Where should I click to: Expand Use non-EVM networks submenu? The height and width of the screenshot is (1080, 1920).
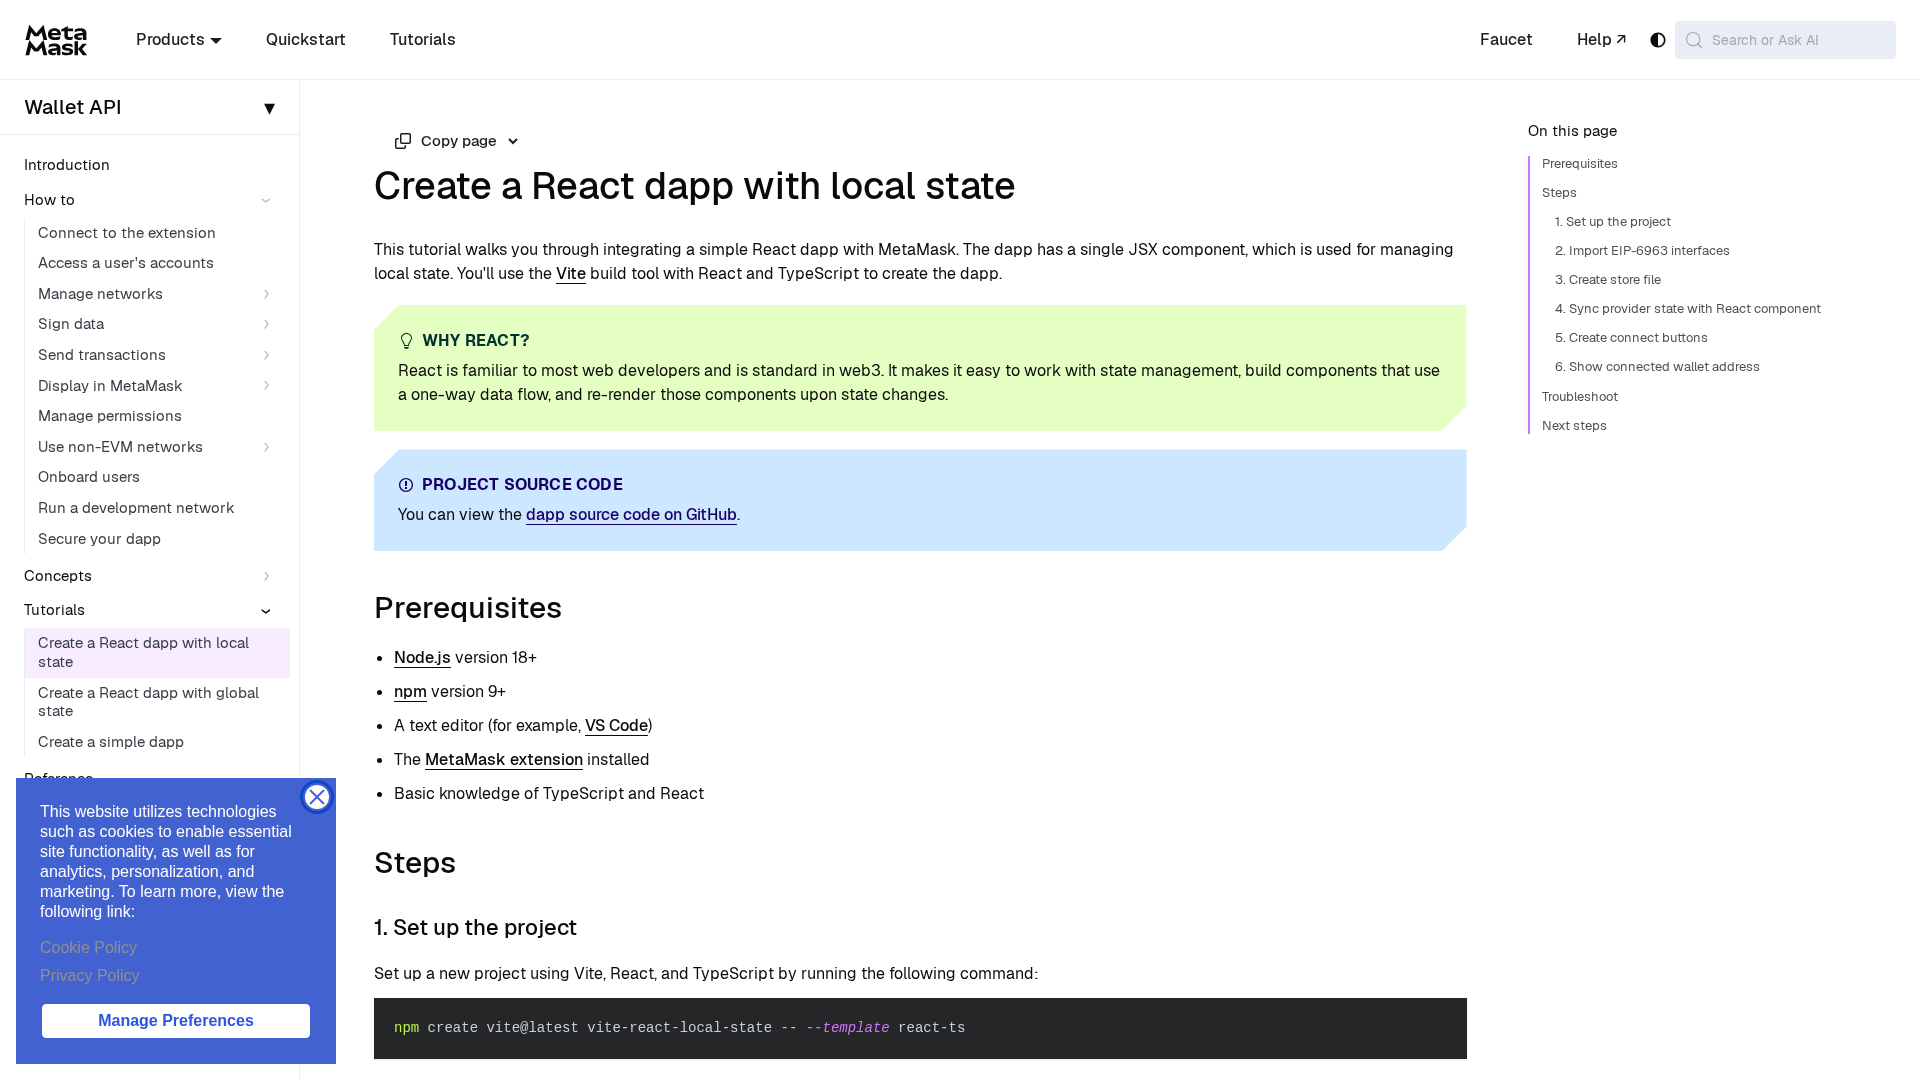pos(266,447)
